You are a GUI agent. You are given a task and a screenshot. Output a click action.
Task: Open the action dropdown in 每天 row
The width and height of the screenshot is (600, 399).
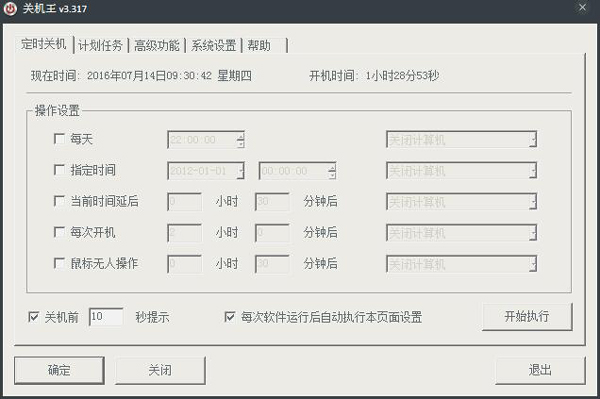point(462,140)
